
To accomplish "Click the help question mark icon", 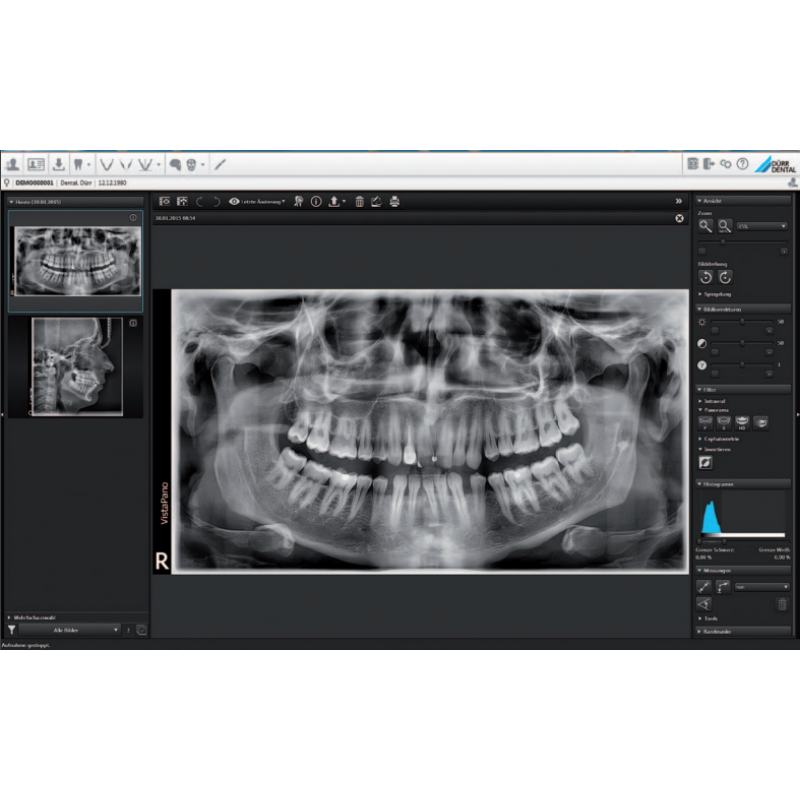I will (x=741, y=163).
